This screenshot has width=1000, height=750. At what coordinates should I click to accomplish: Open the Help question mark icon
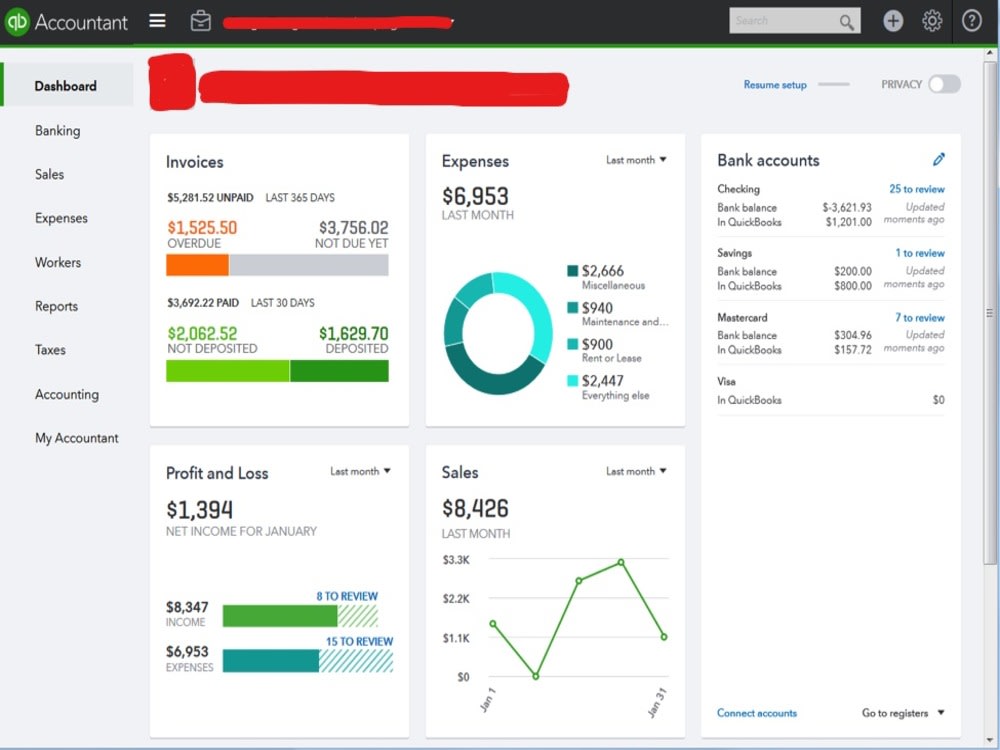pos(971,21)
